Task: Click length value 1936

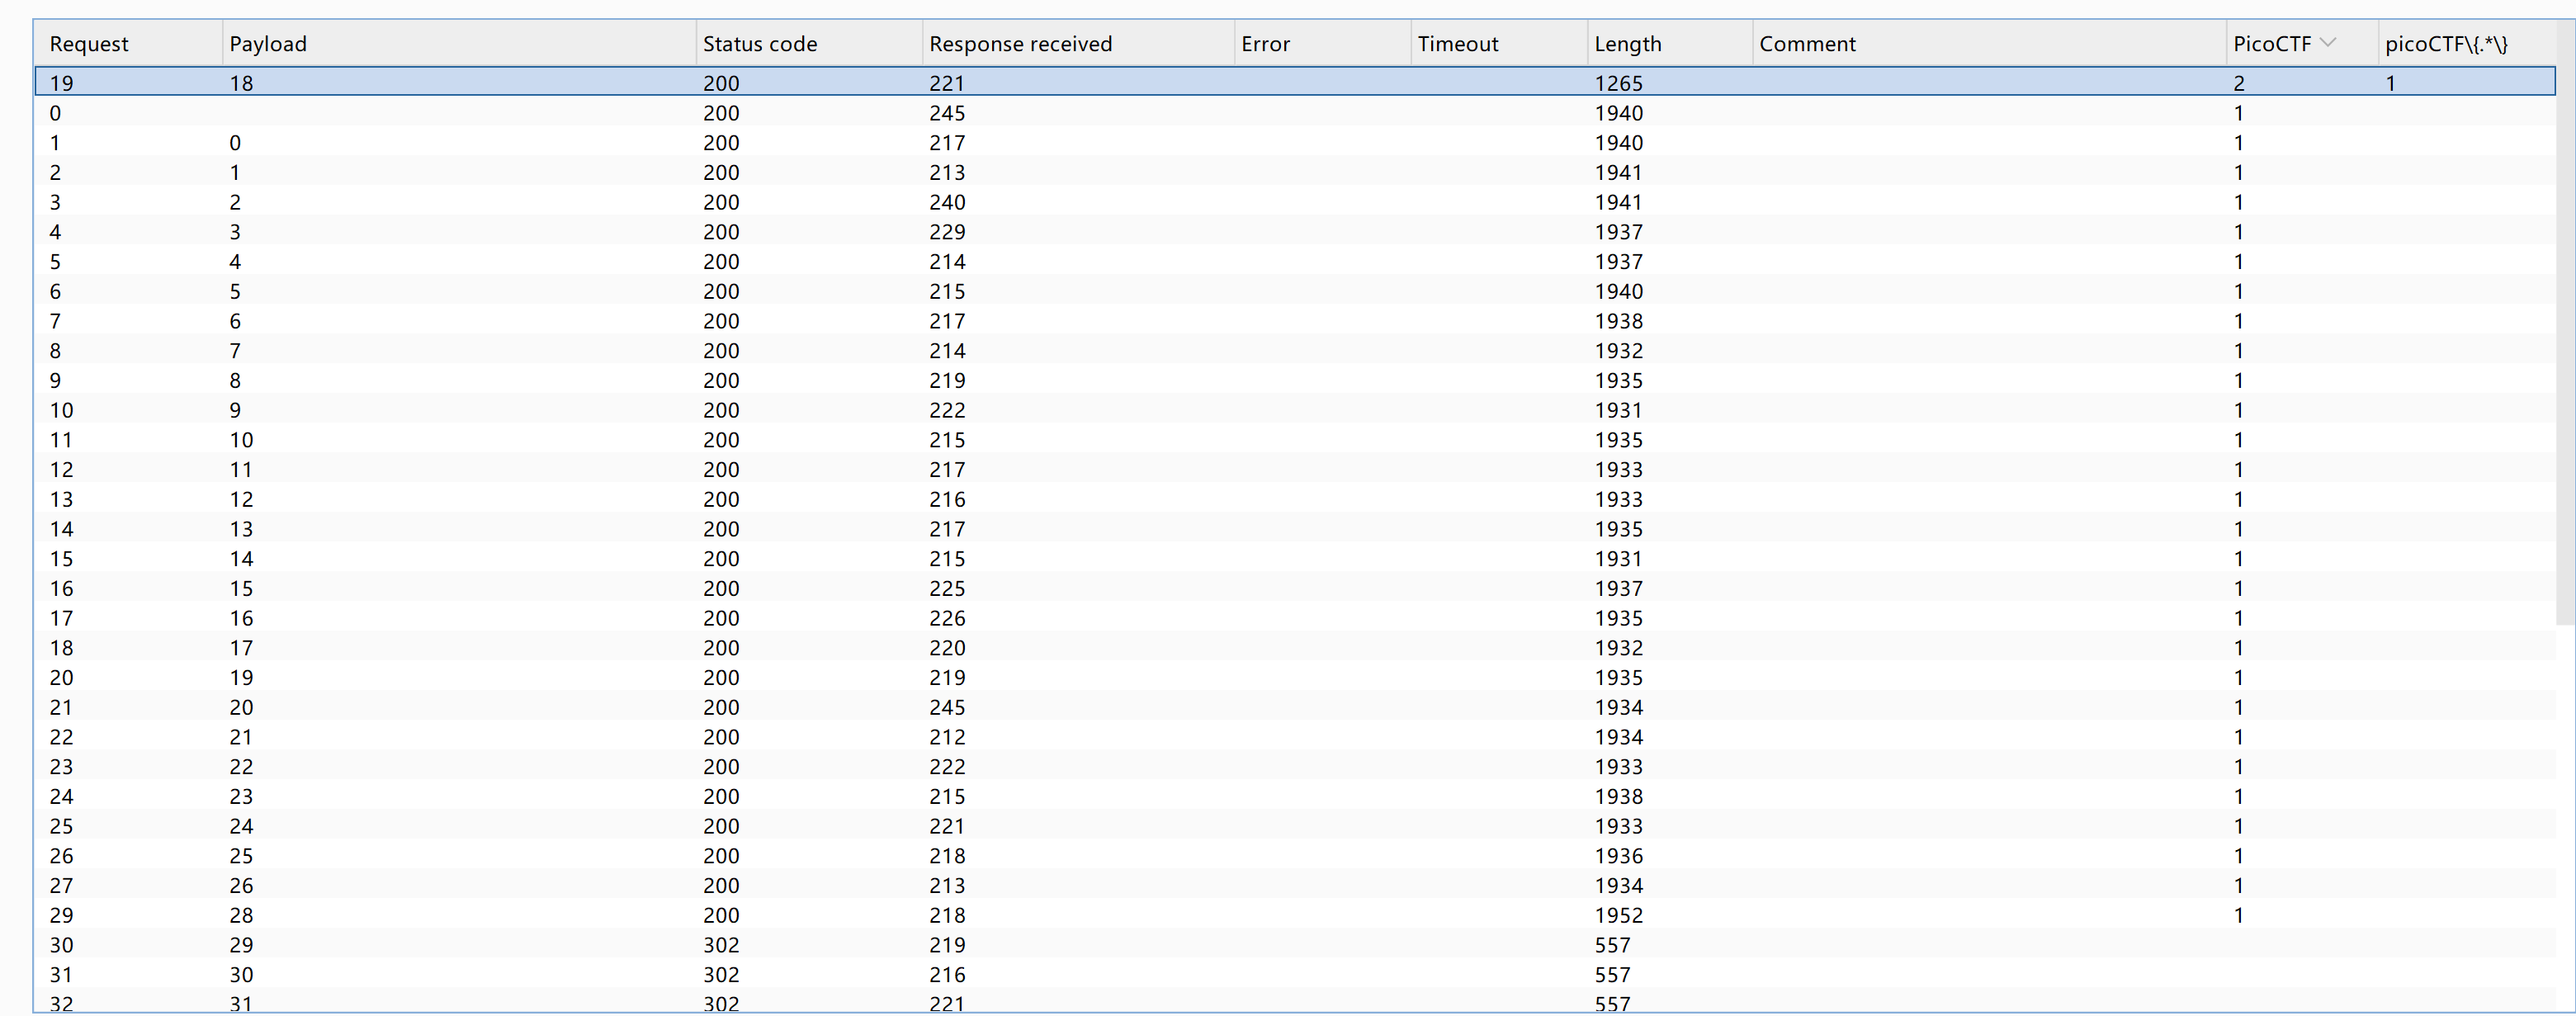Action: click(x=1618, y=856)
